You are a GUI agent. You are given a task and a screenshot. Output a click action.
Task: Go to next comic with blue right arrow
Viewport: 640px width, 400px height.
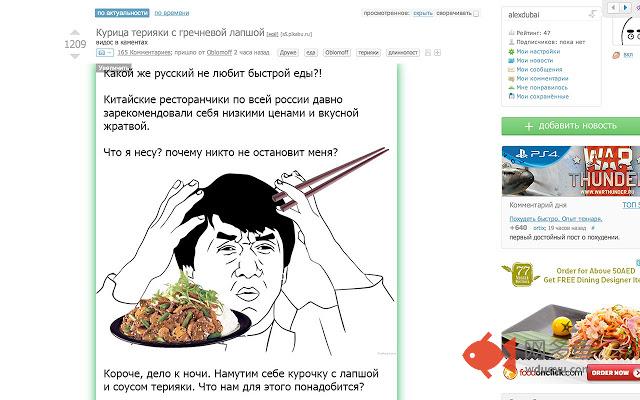[625, 7]
